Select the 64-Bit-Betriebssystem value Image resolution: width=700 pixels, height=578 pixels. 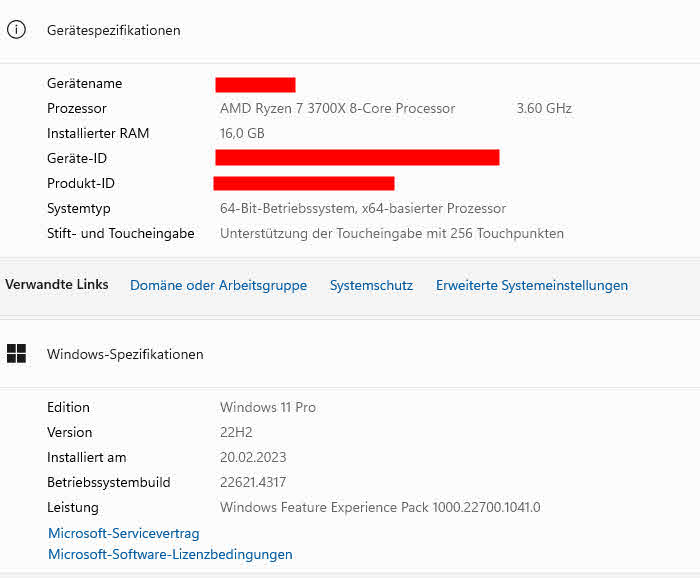click(363, 208)
